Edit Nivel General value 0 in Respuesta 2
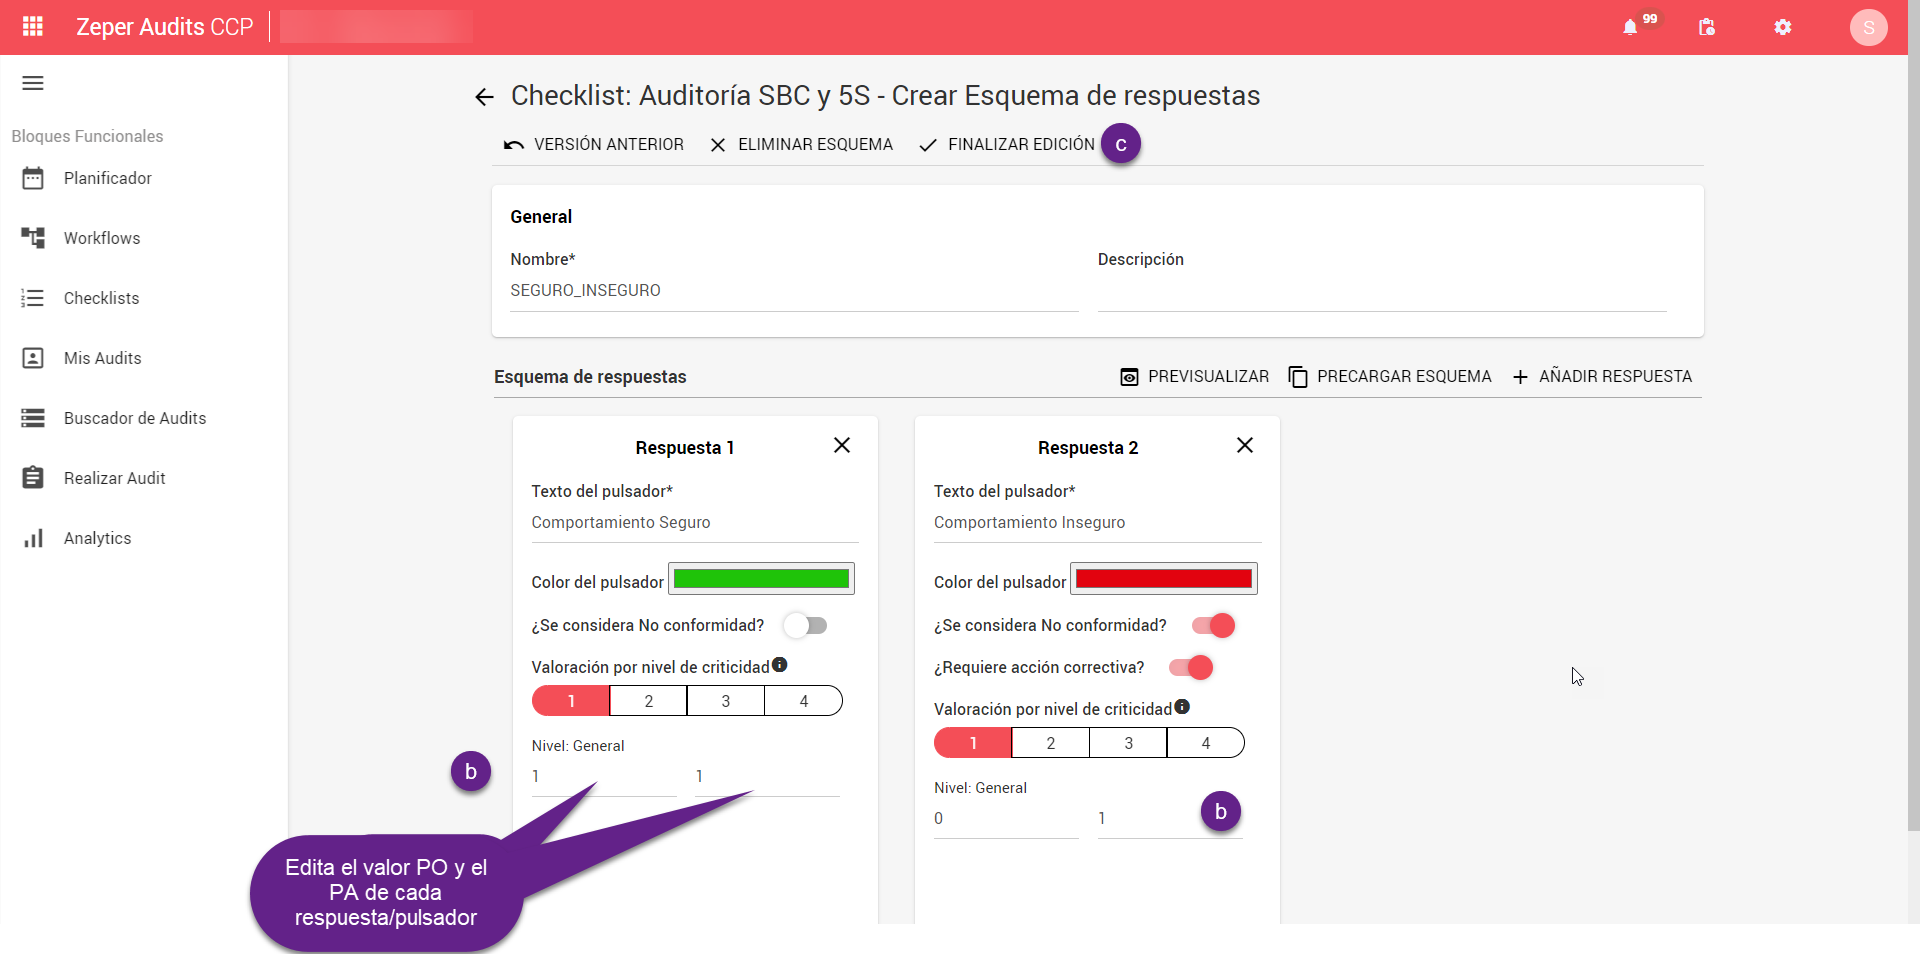This screenshot has width=1920, height=954. pos(1006,819)
